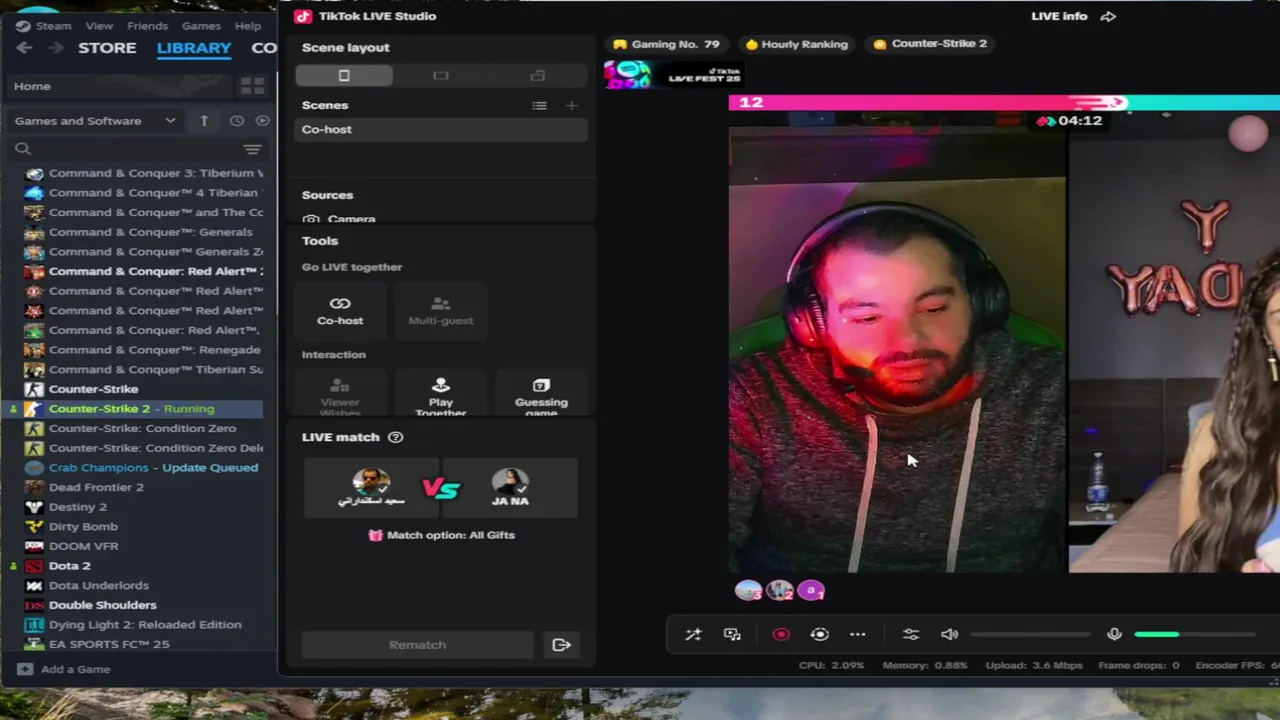The image size is (1280, 720).
Task: Adjust the green microphone level slider
Action: pyautogui.click(x=1194, y=634)
